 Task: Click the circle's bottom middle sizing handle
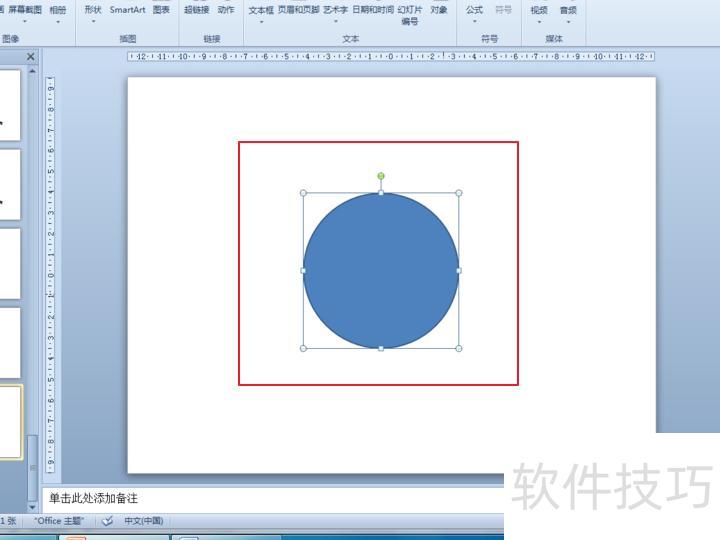pos(381,349)
